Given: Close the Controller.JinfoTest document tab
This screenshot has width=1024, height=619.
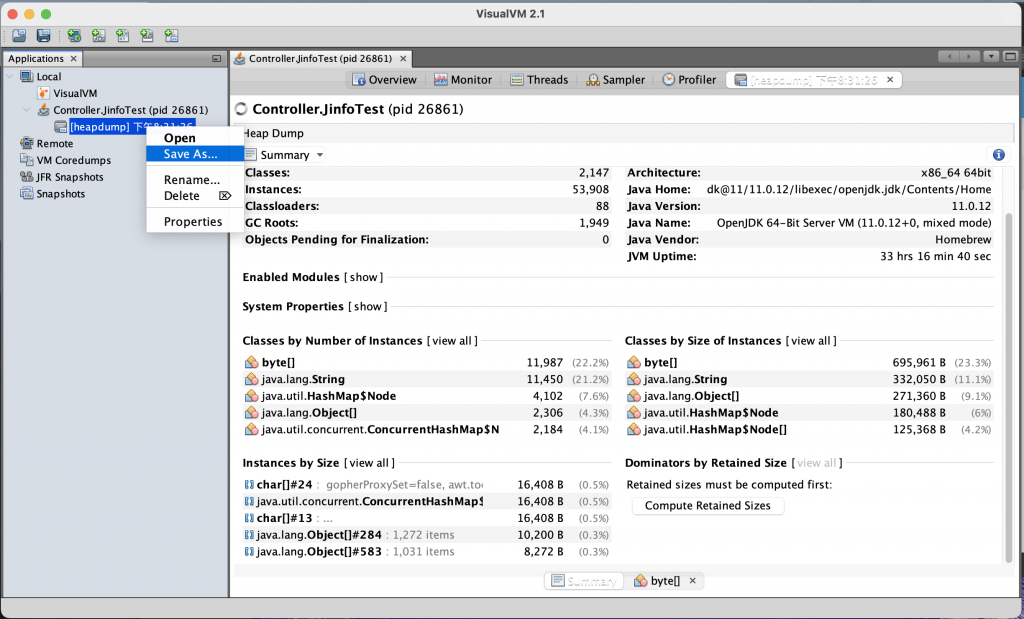Looking at the screenshot, I should pos(403,59).
